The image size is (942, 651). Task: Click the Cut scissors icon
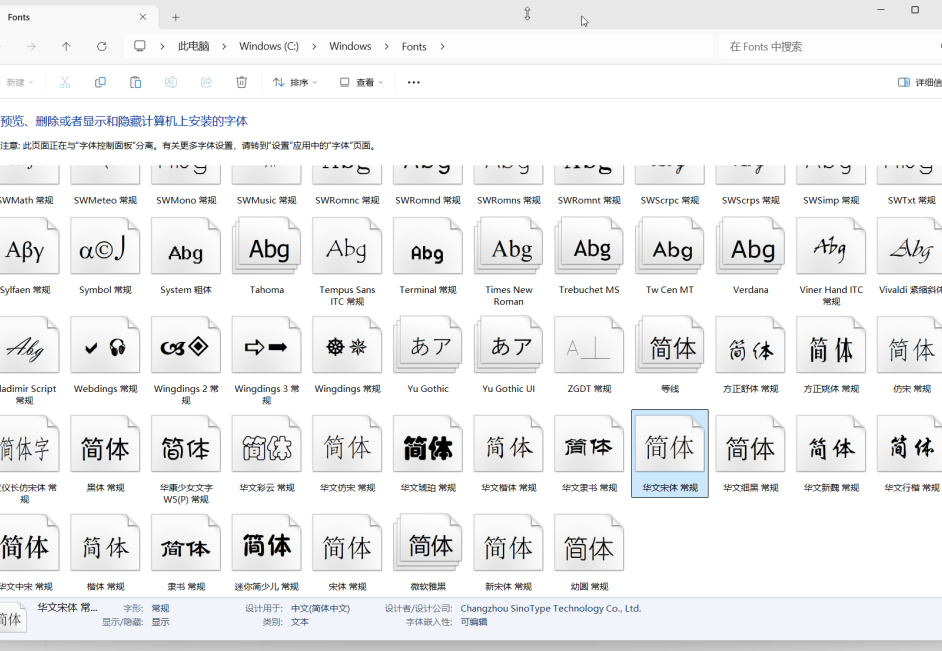(x=65, y=82)
